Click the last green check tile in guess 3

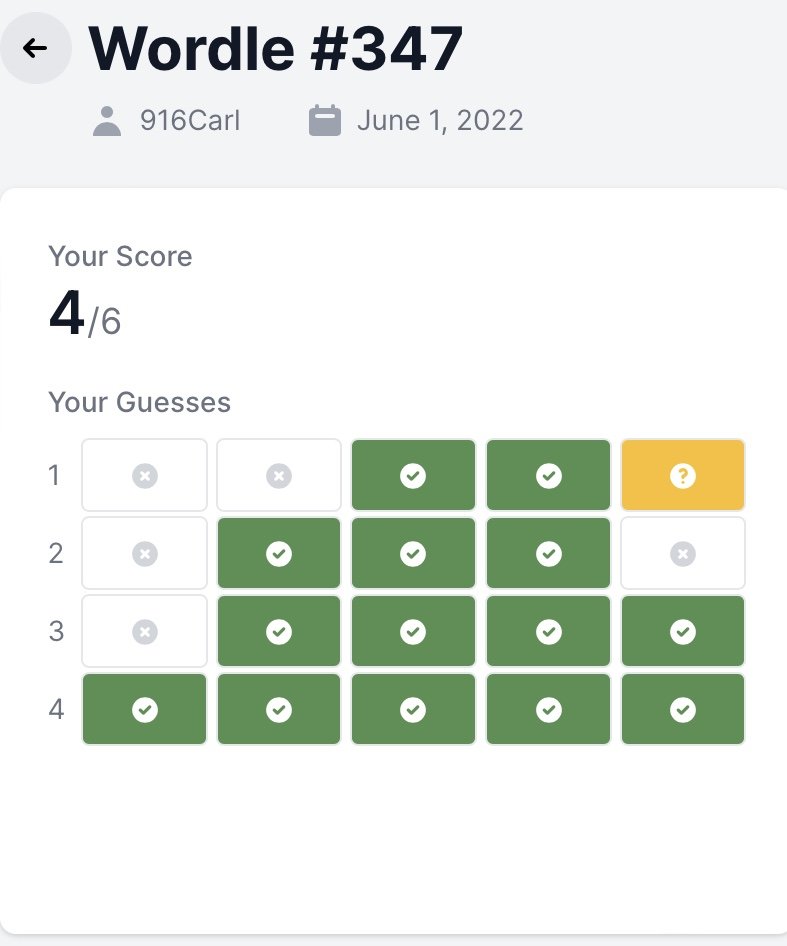coord(683,631)
